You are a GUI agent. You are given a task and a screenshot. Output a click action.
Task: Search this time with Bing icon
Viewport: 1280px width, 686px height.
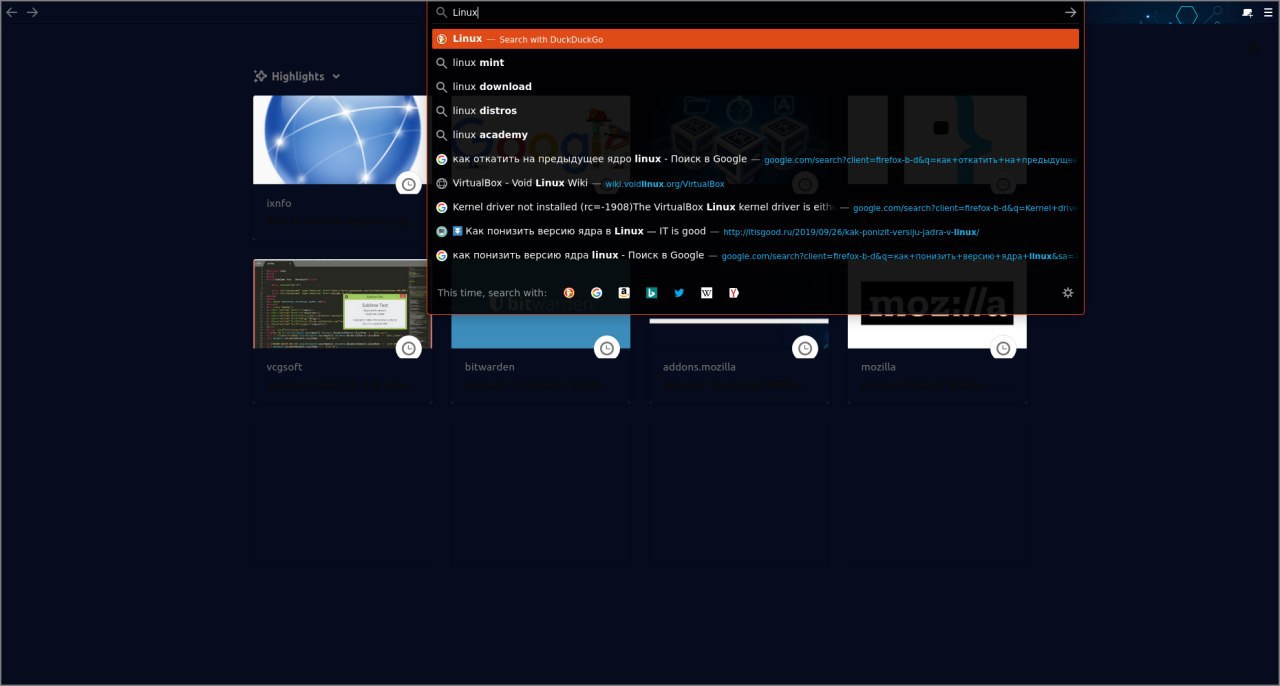651,293
